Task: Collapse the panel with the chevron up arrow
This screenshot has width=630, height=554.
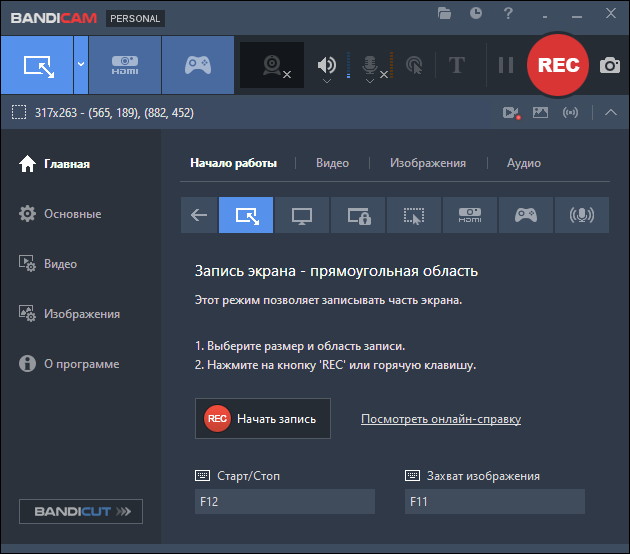Action: click(x=611, y=112)
